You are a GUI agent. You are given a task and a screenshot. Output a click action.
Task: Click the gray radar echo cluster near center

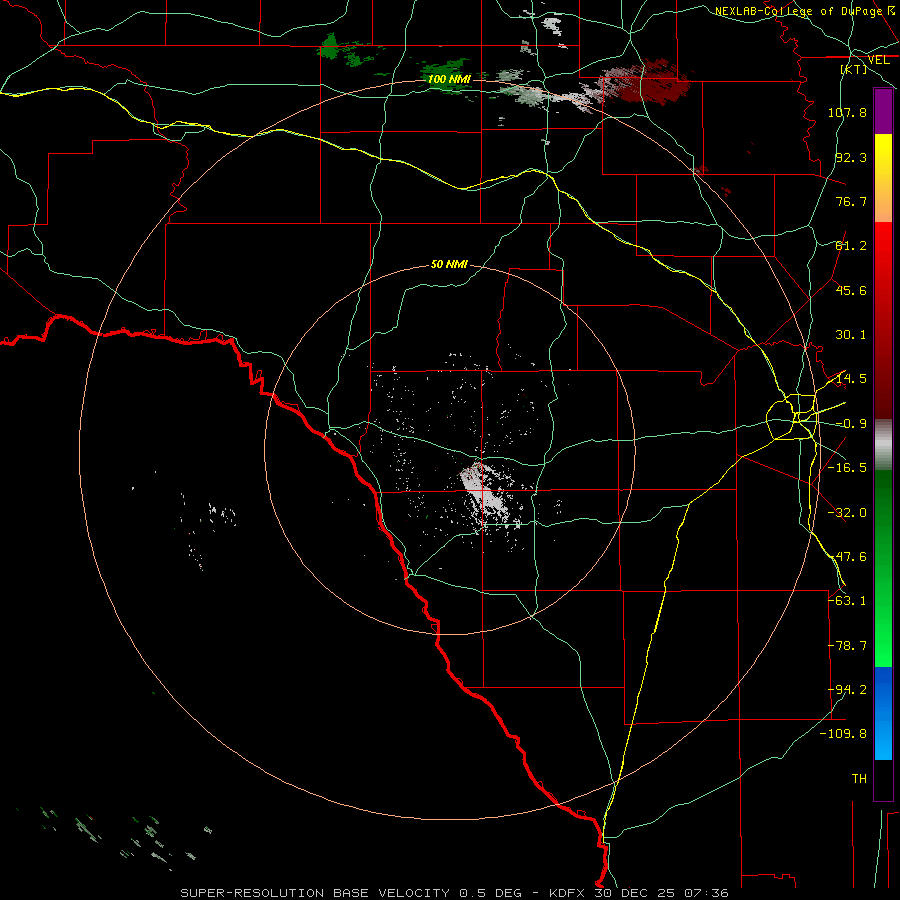click(x=487, y=492)
